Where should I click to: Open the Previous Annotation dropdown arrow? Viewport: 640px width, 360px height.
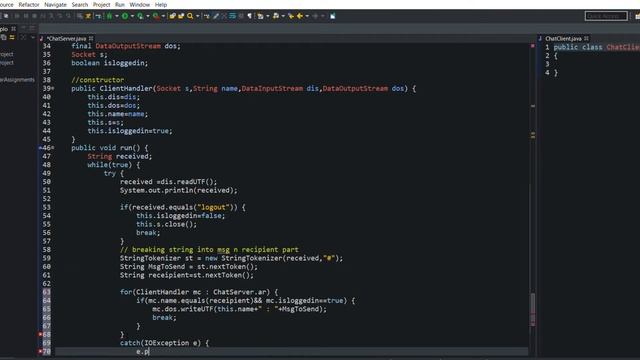[283, 16]
